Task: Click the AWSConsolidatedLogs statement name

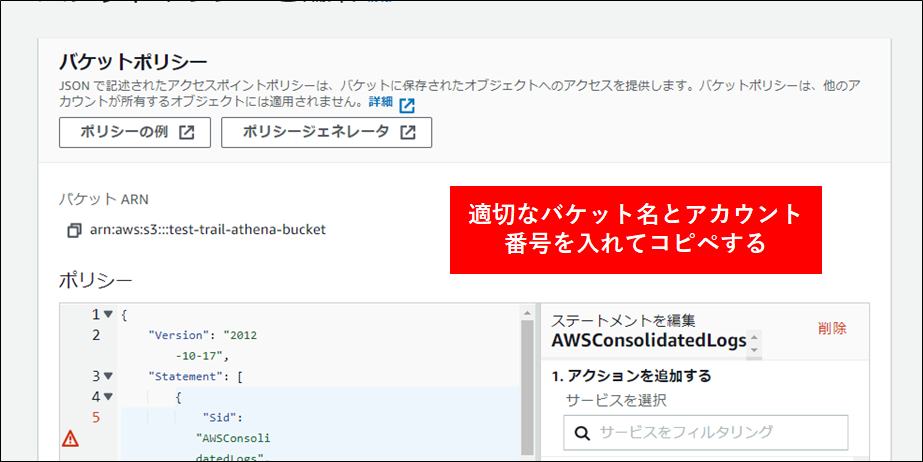Action: (648, 341)
